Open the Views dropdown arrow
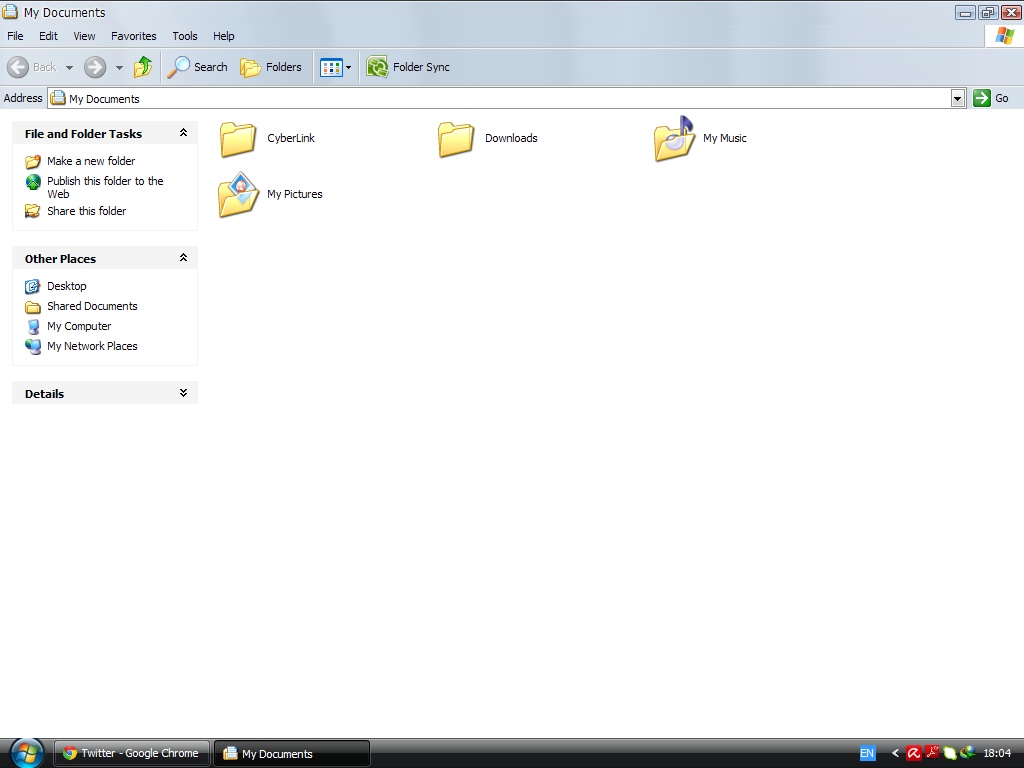 tap(348, 67)
